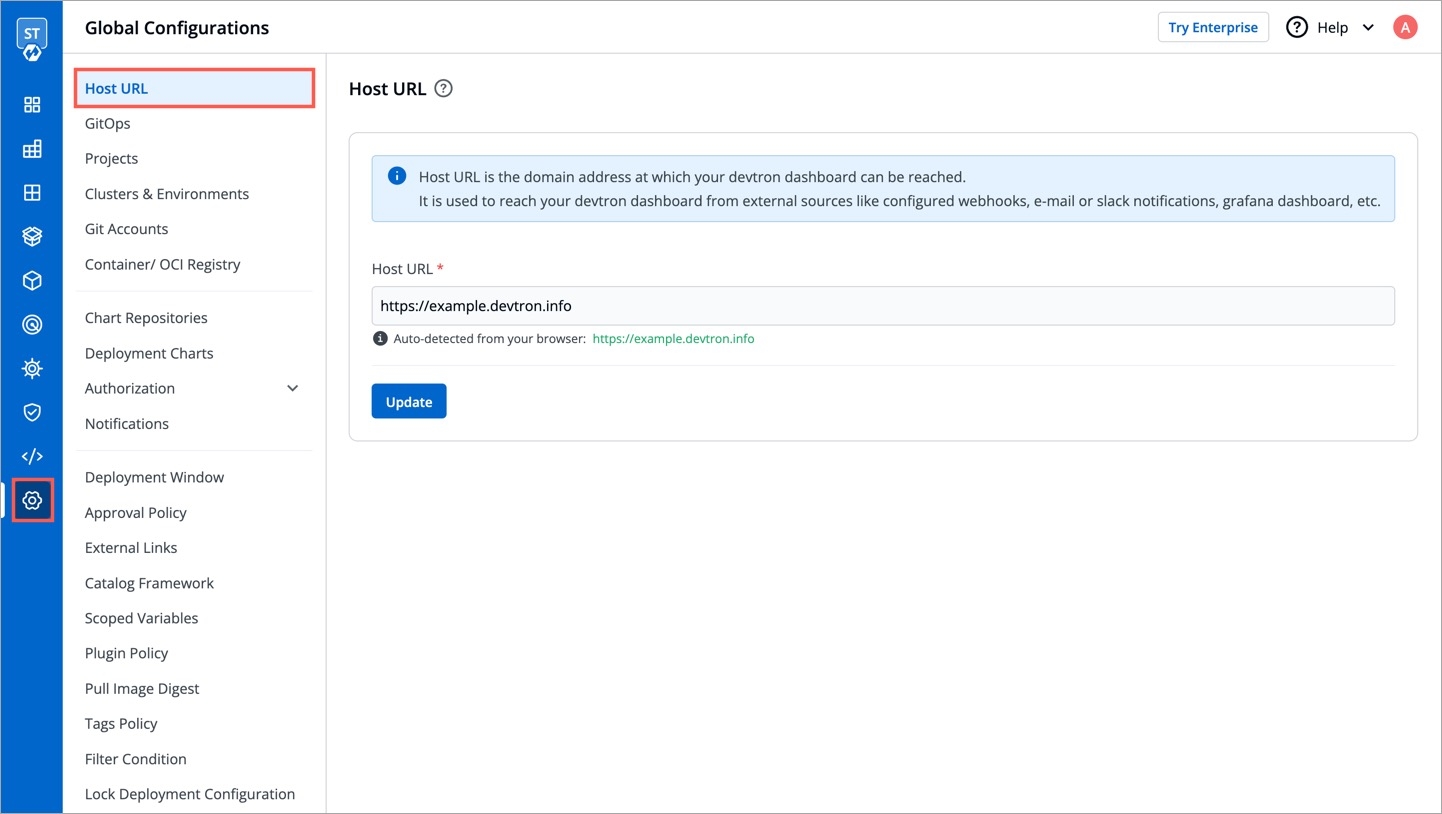Open the Help dropdown menu

pos(1331,28)
